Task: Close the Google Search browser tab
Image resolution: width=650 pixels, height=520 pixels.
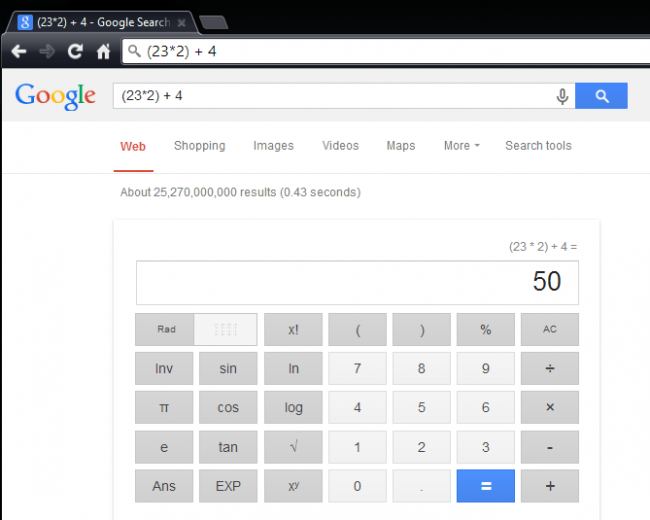Action: pyautogui.click(x=181, y=23)
